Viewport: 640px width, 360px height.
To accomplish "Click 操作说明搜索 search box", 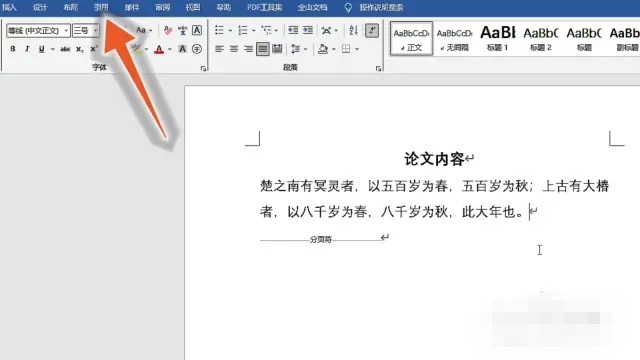I will click(381, 7).
